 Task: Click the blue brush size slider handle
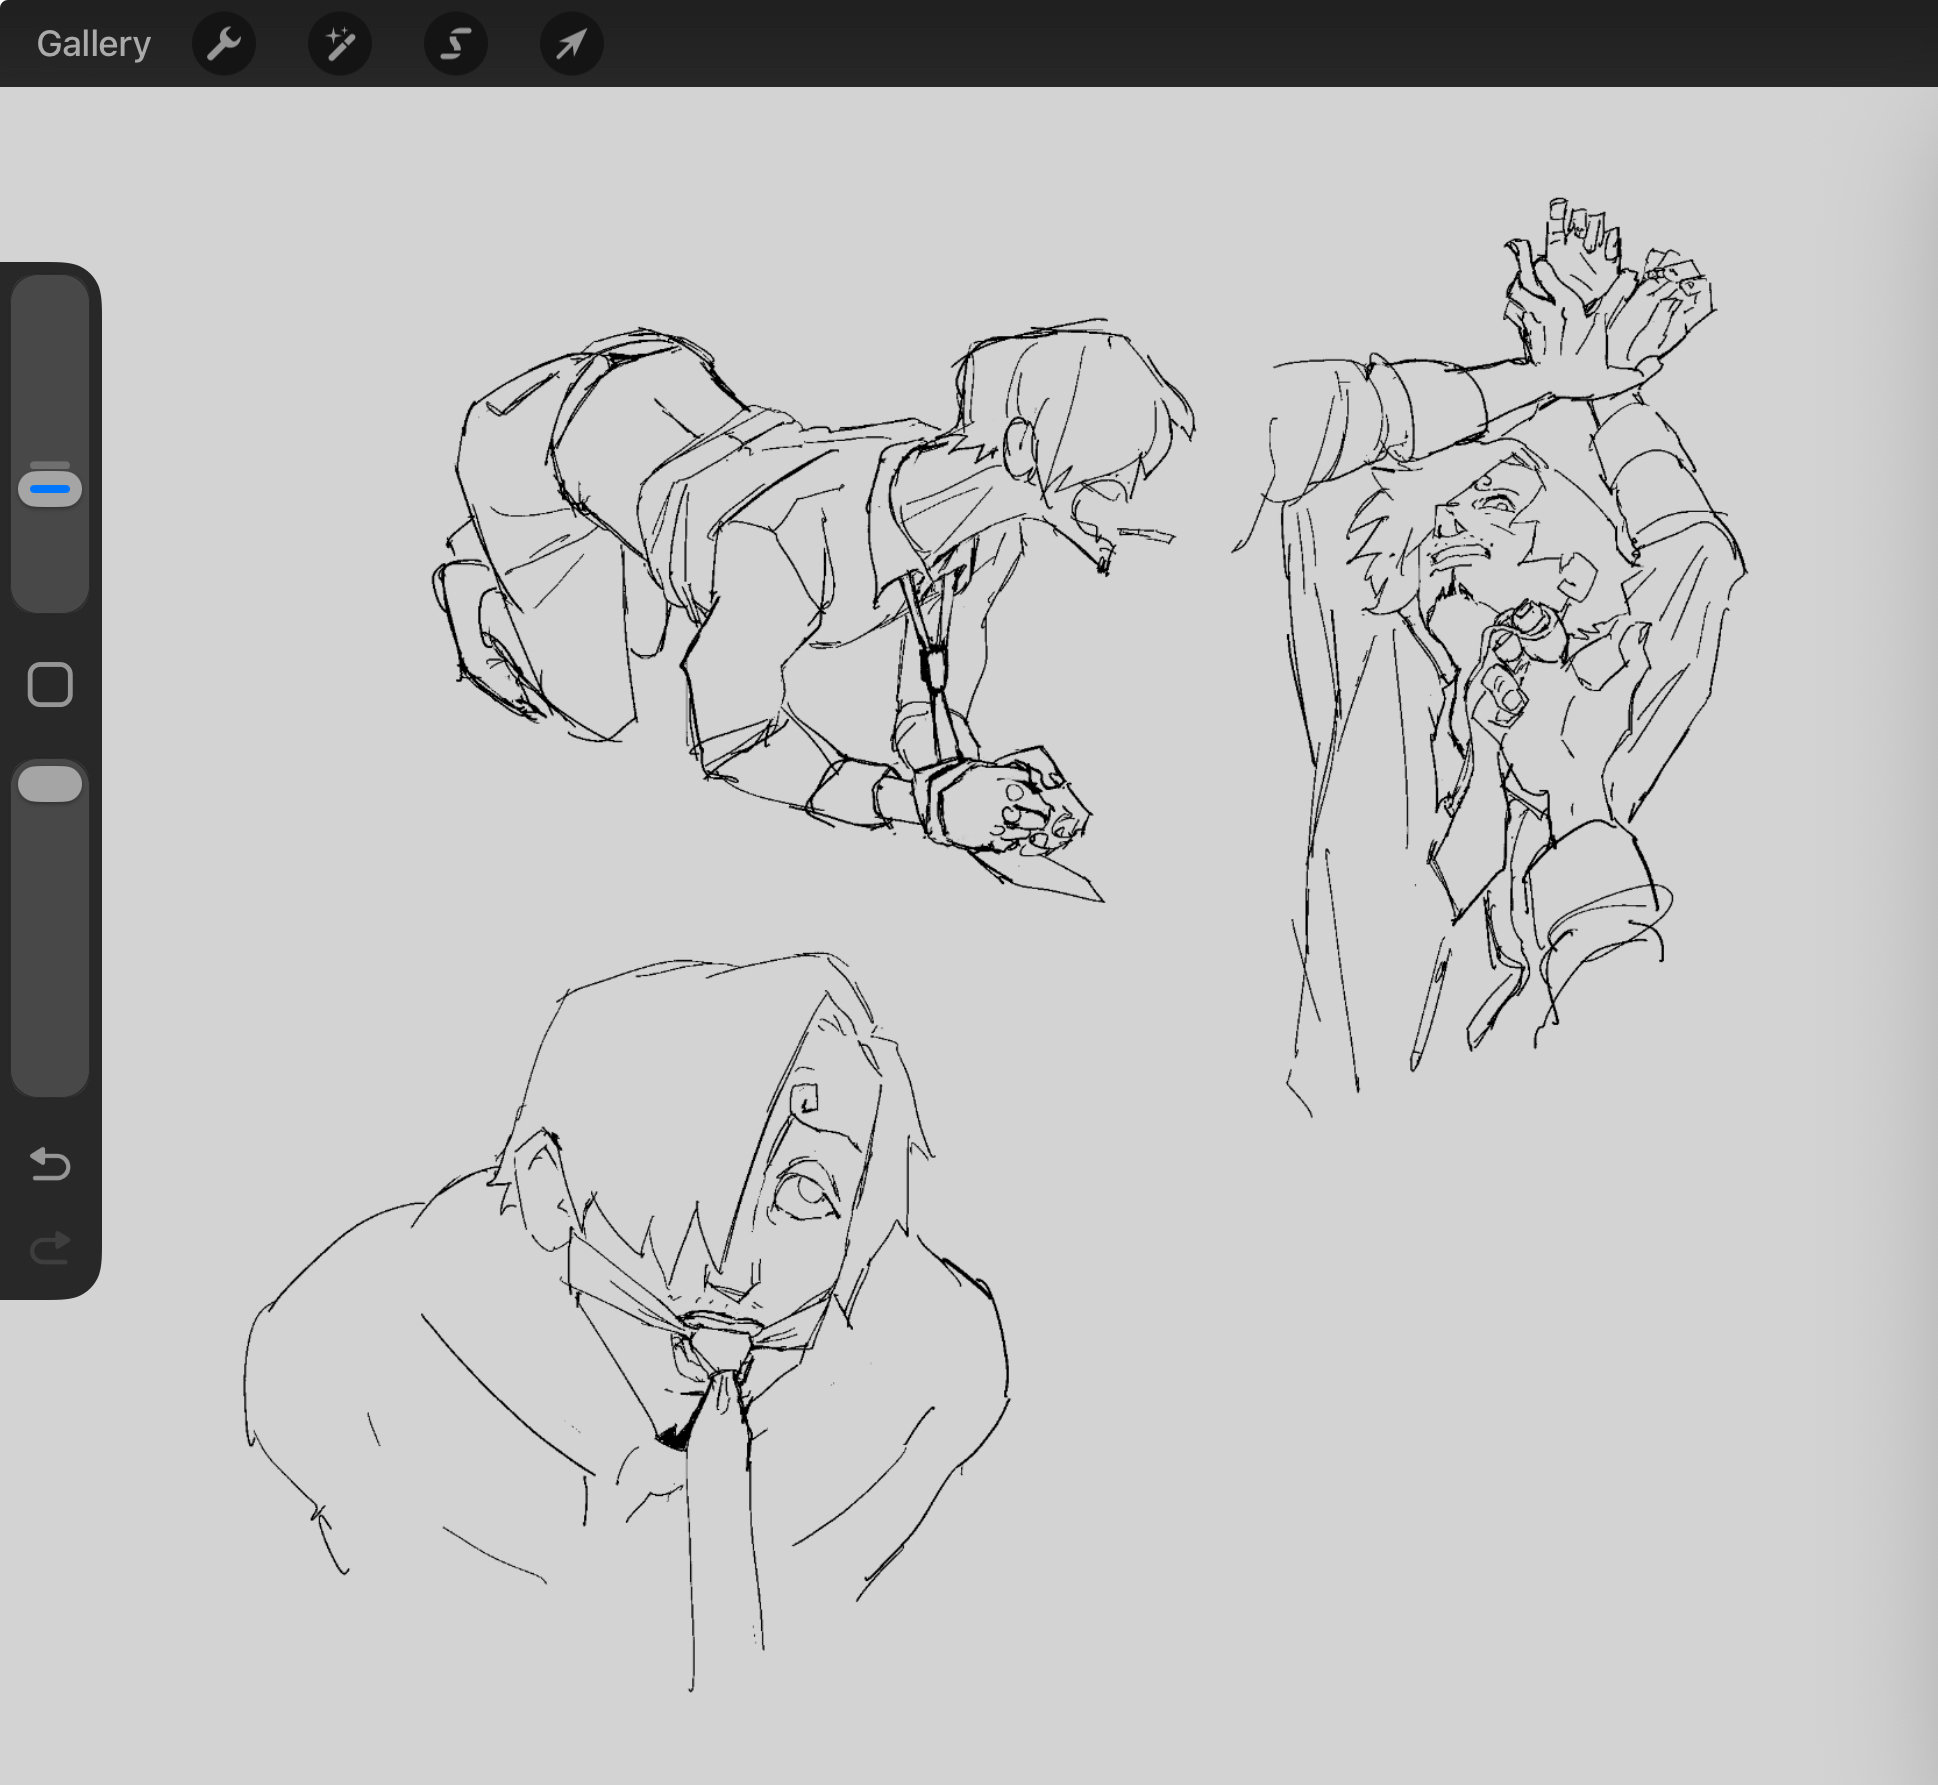click(x=50, y=488)
